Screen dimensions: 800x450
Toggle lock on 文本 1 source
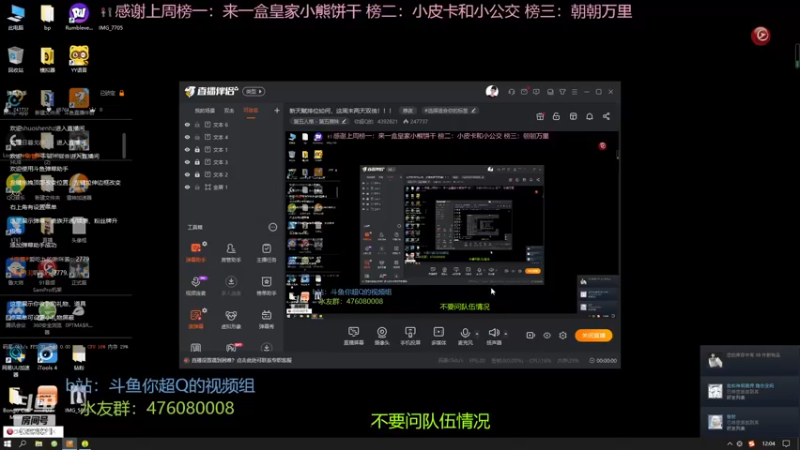click(197, 149)
